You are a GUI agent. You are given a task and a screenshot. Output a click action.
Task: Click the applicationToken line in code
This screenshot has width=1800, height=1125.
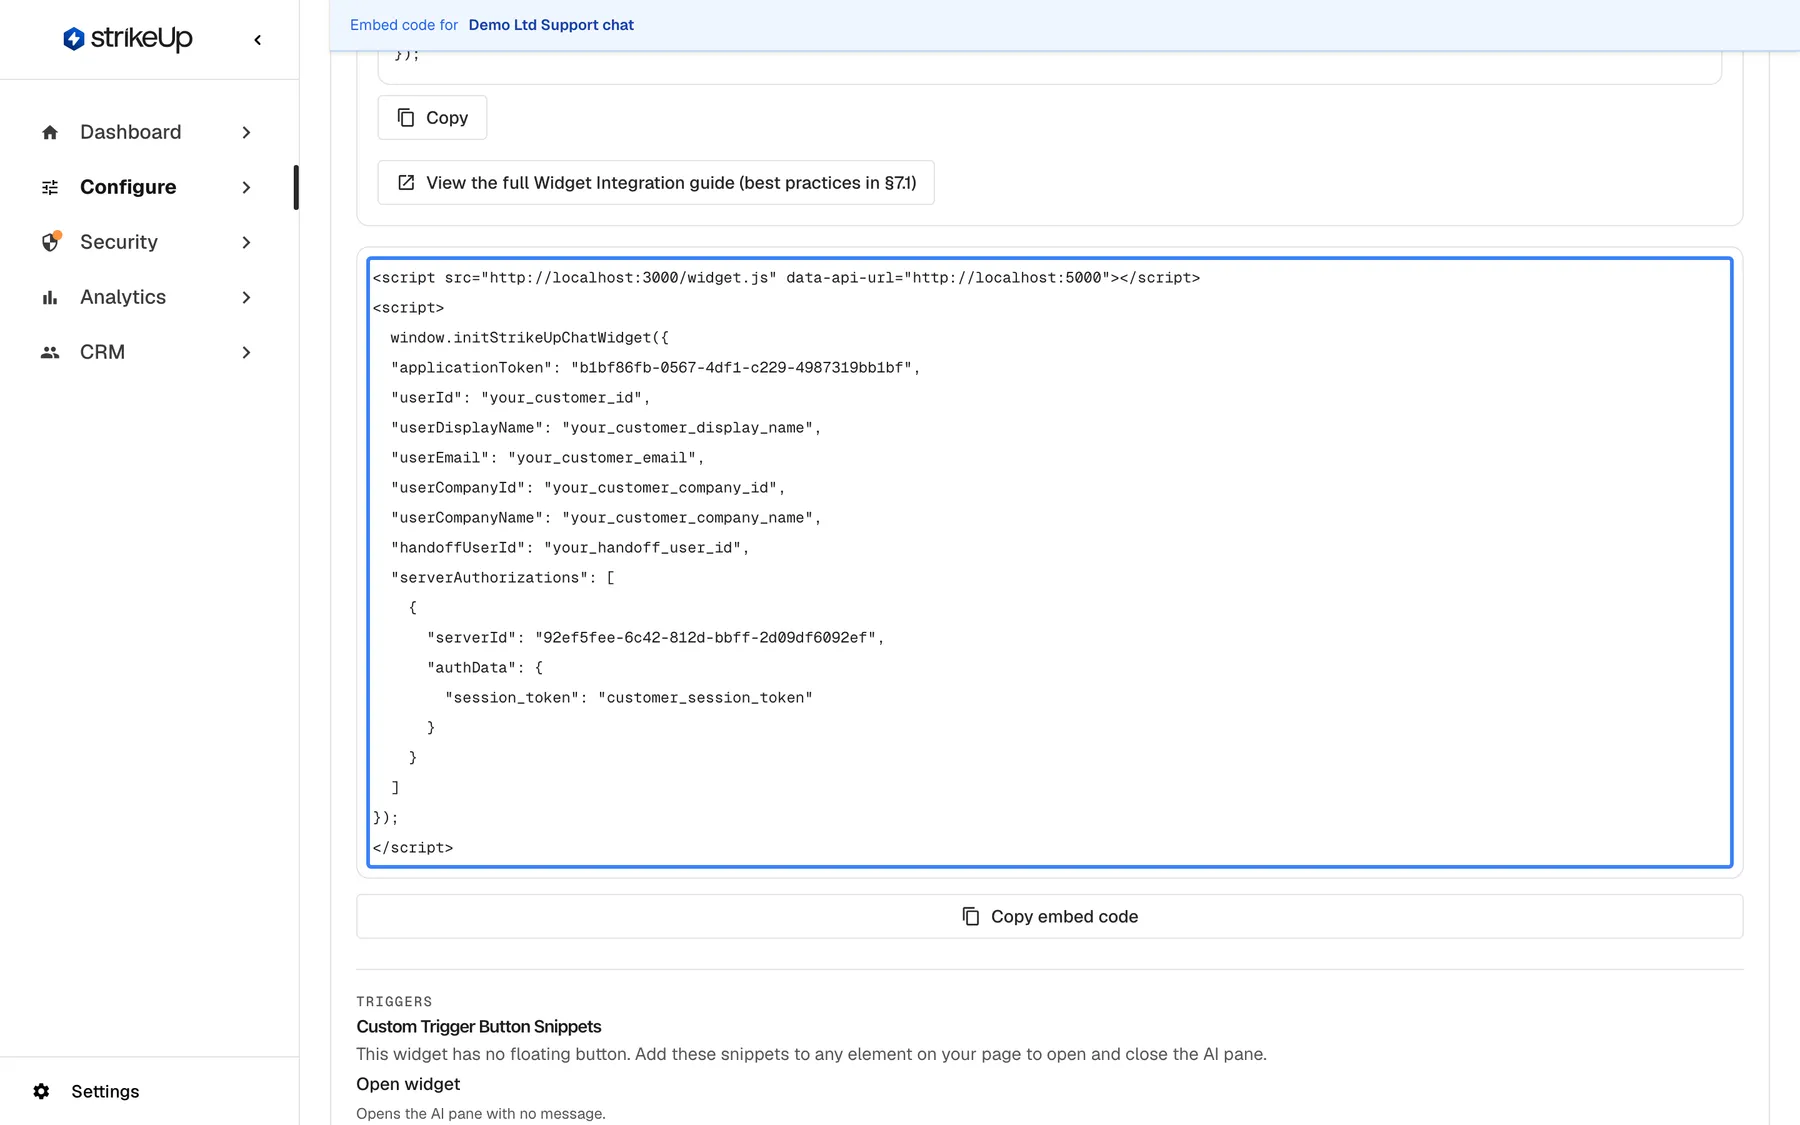point(655,368)
